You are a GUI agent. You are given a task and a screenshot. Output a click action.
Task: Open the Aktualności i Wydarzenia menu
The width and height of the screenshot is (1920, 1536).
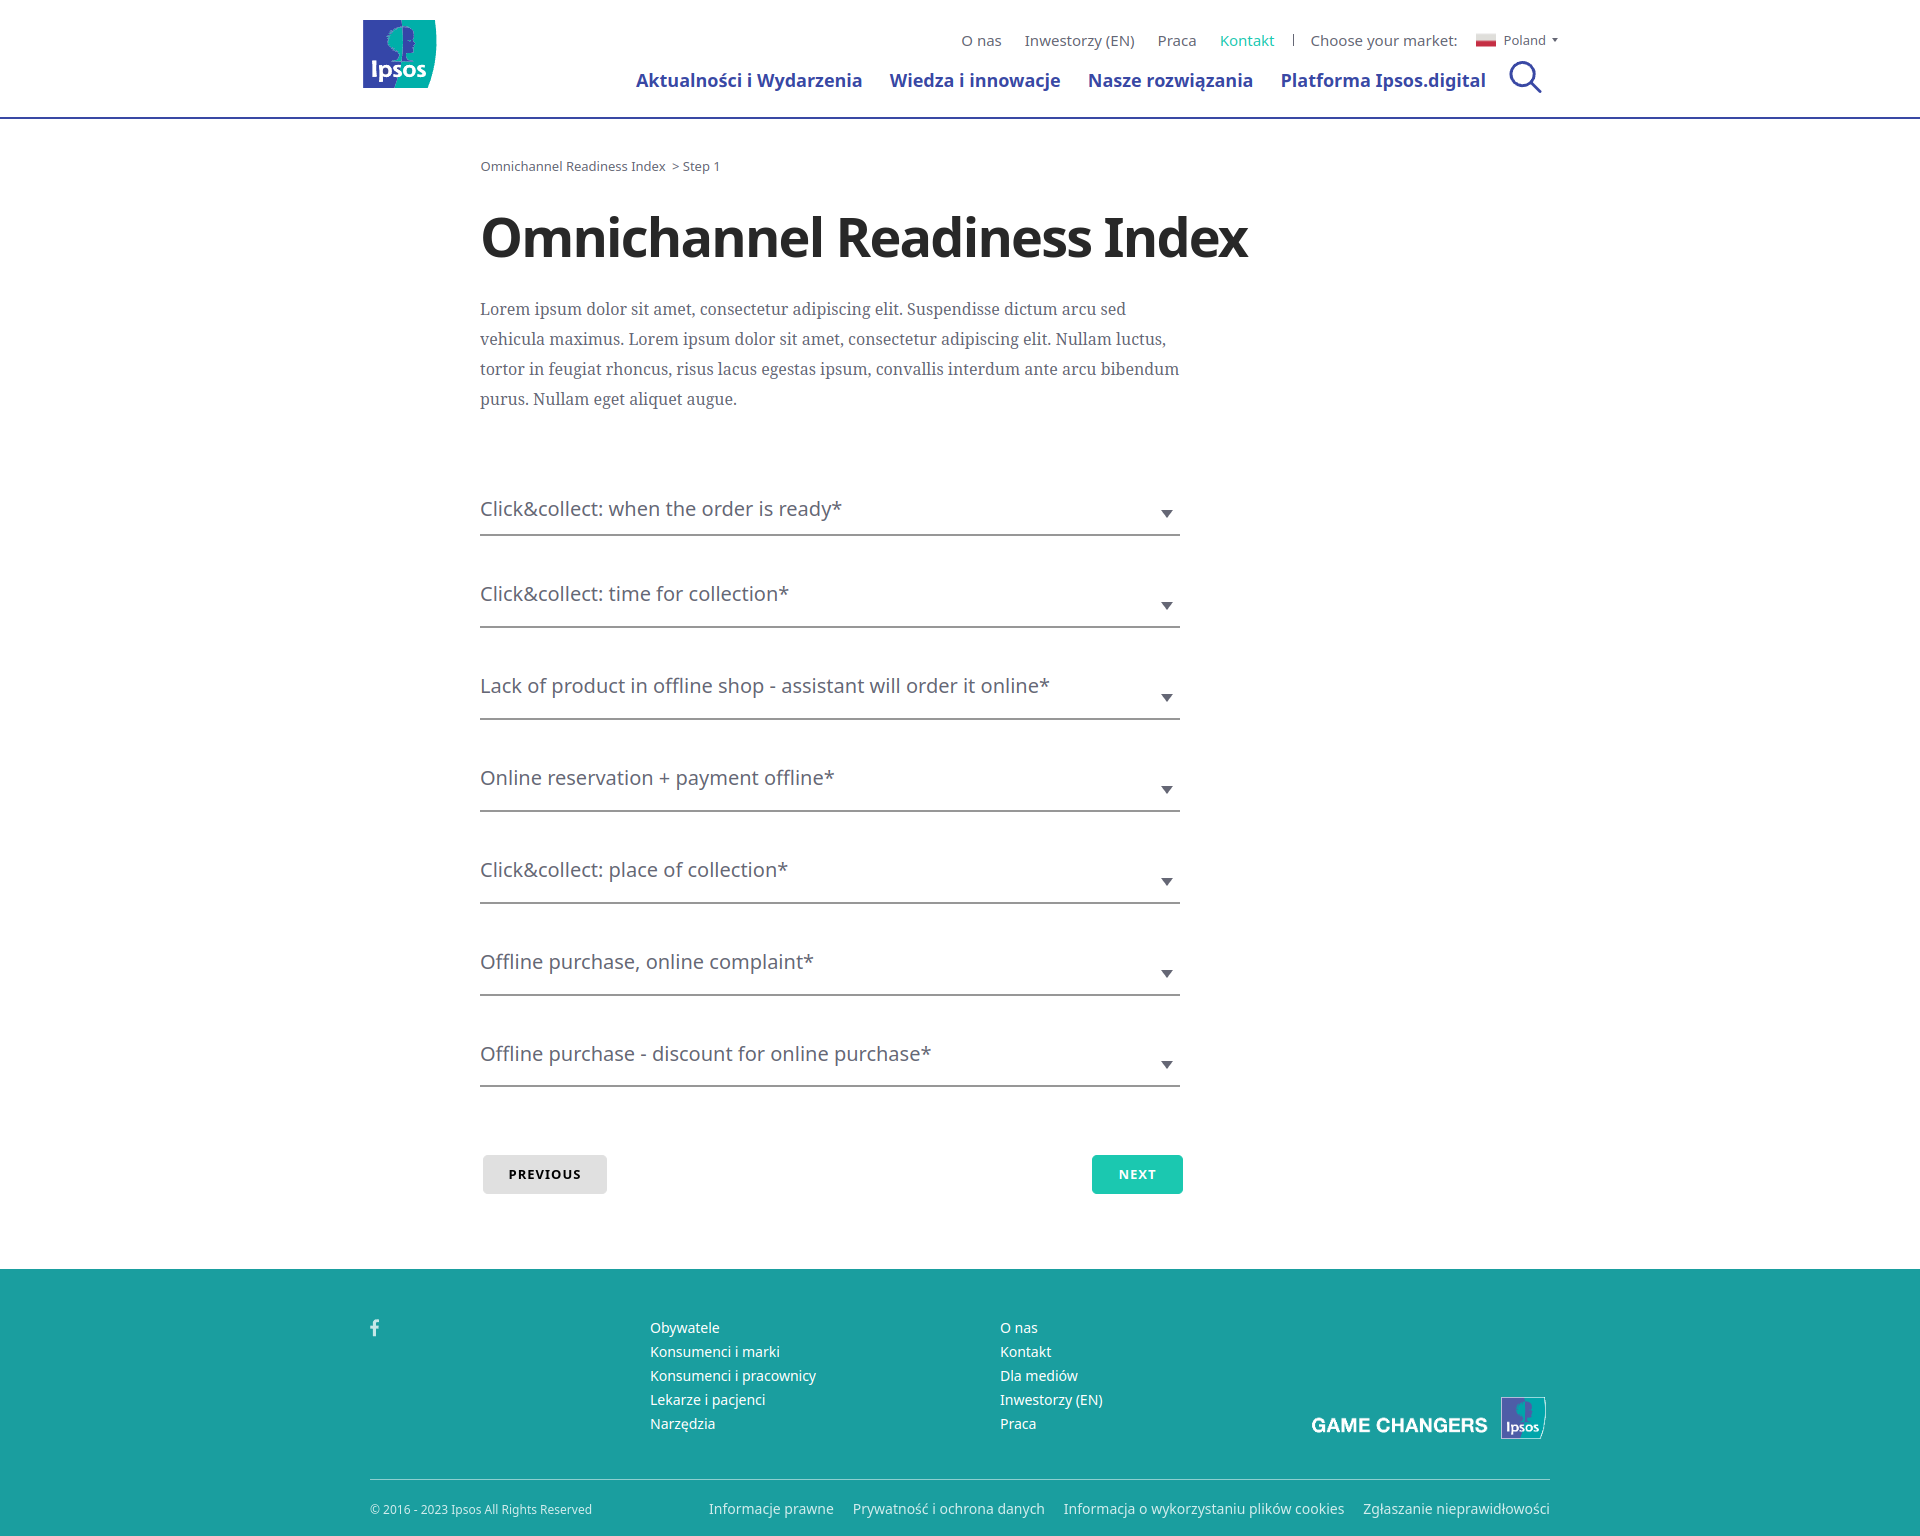[x=748, y=81]
